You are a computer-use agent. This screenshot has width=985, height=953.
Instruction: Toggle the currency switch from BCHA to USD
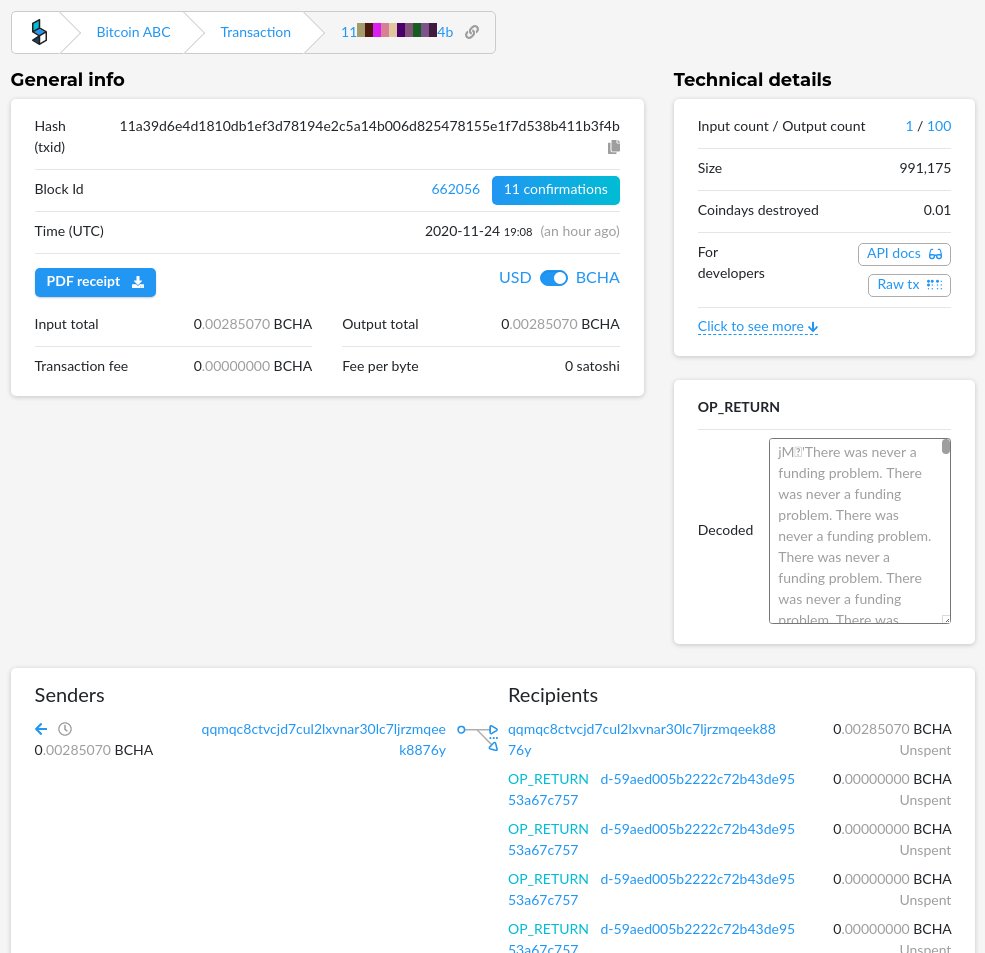(x=554, y=279)
